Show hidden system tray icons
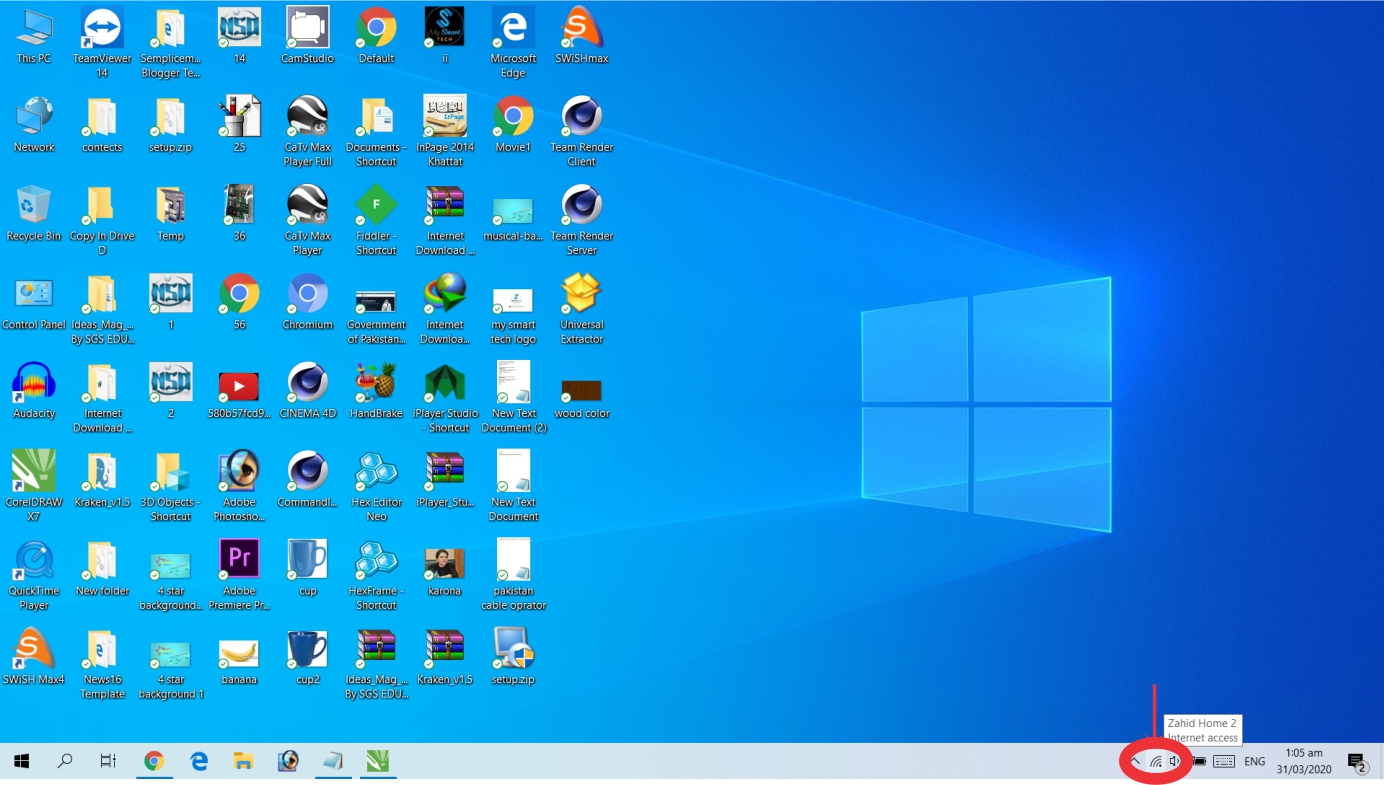1384x785 pixels. coord(1135,761)
